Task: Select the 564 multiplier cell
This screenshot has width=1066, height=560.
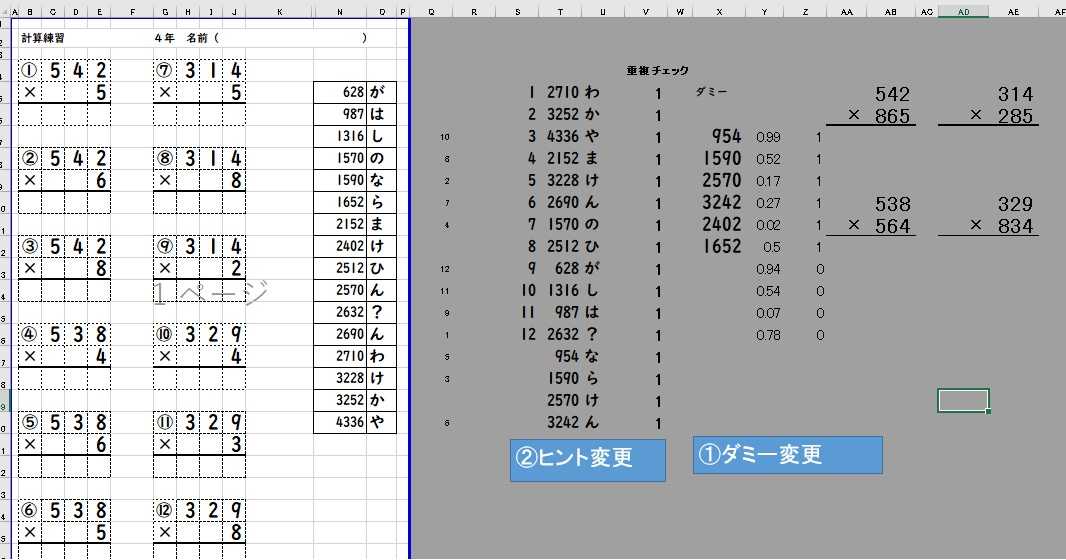Action: (892, 226)
